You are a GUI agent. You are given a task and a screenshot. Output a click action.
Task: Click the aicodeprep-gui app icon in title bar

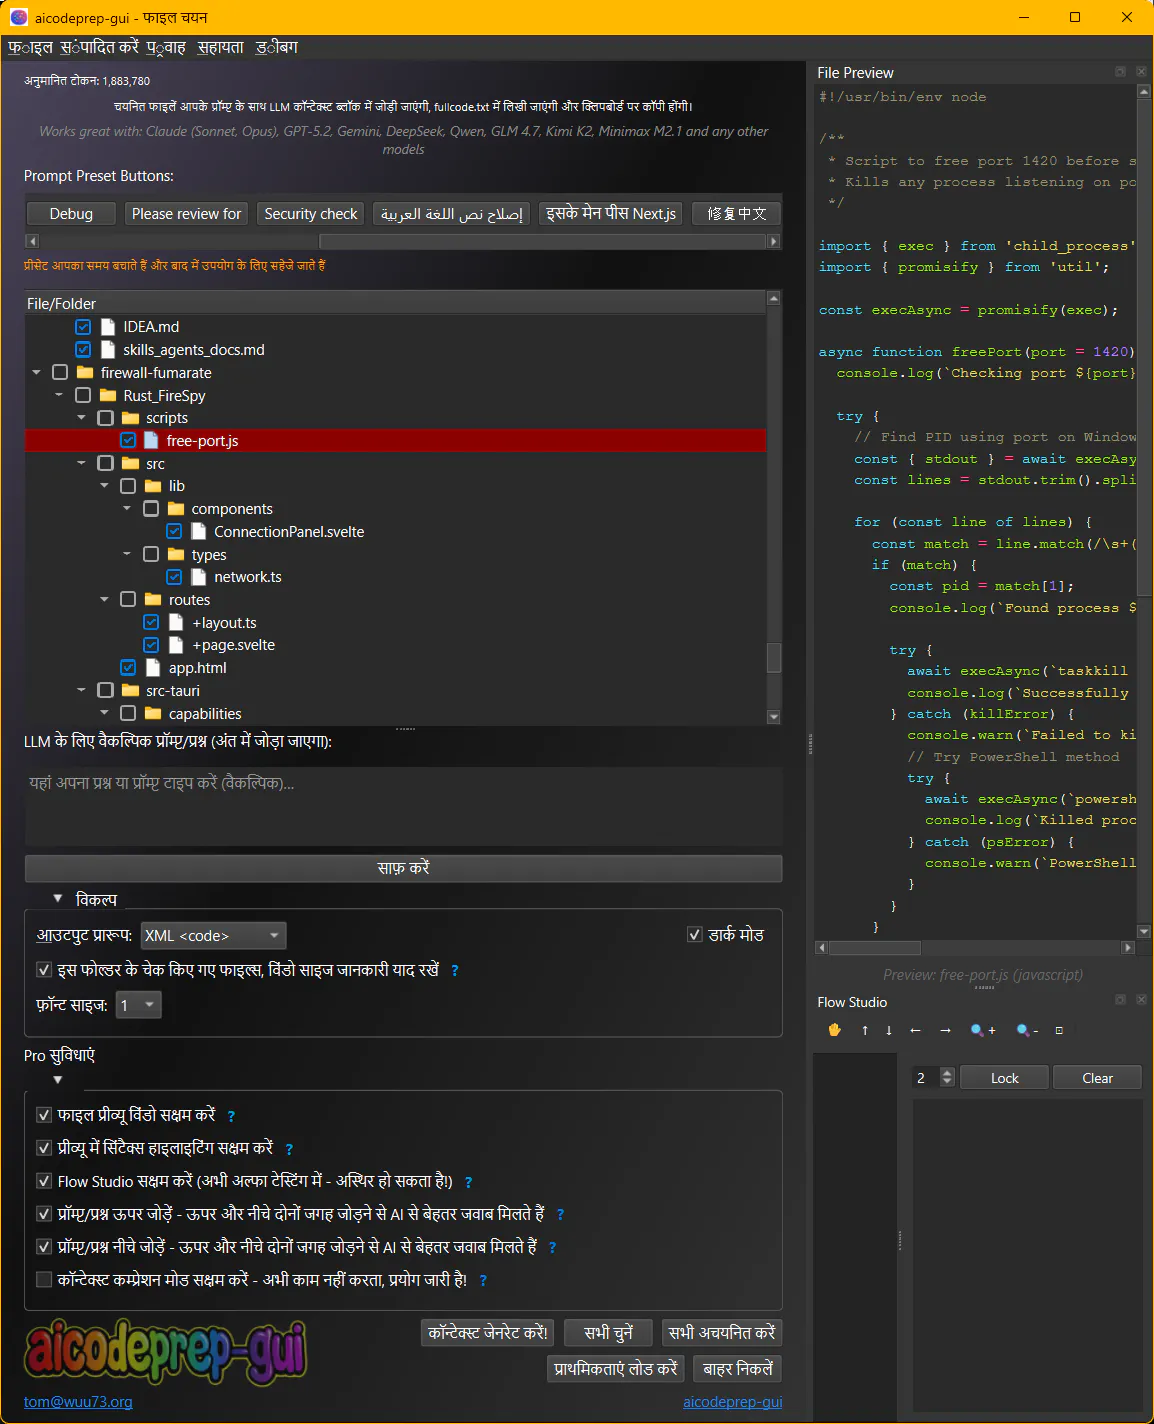click(x=19, y=17)
